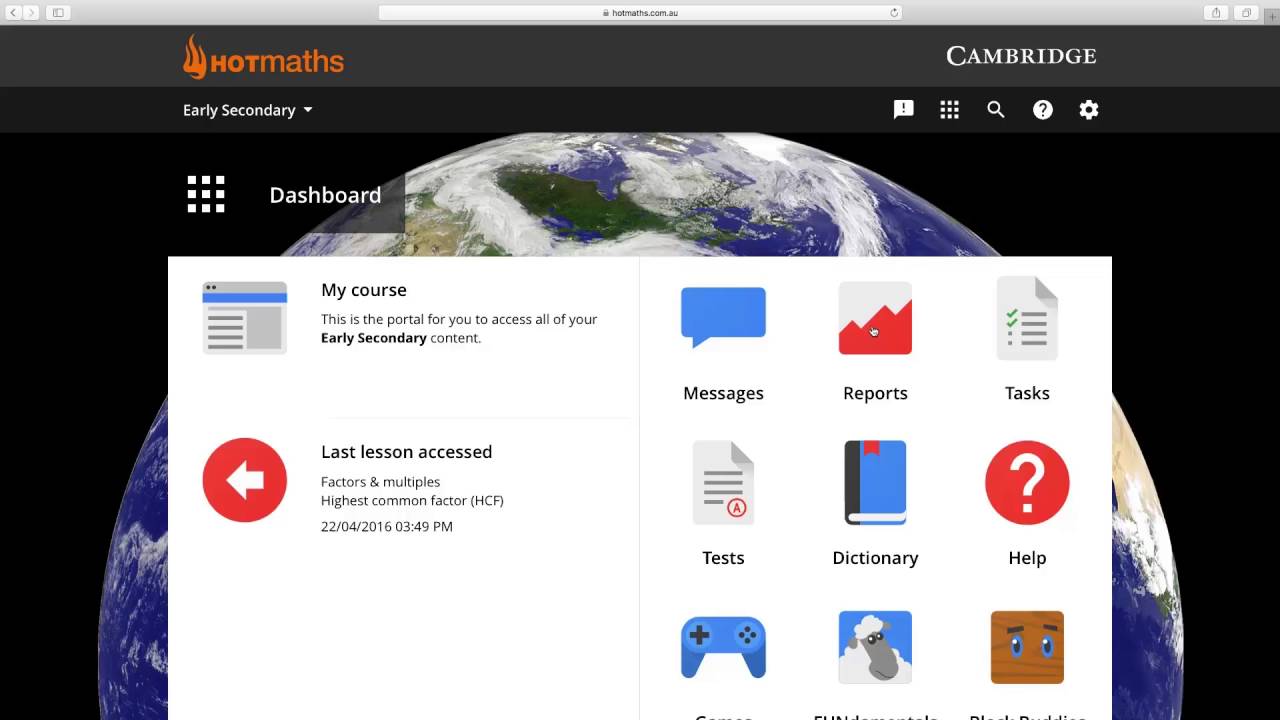
Task: Click the Reports label
Action: pyautogui.click(x=875, y=393)
